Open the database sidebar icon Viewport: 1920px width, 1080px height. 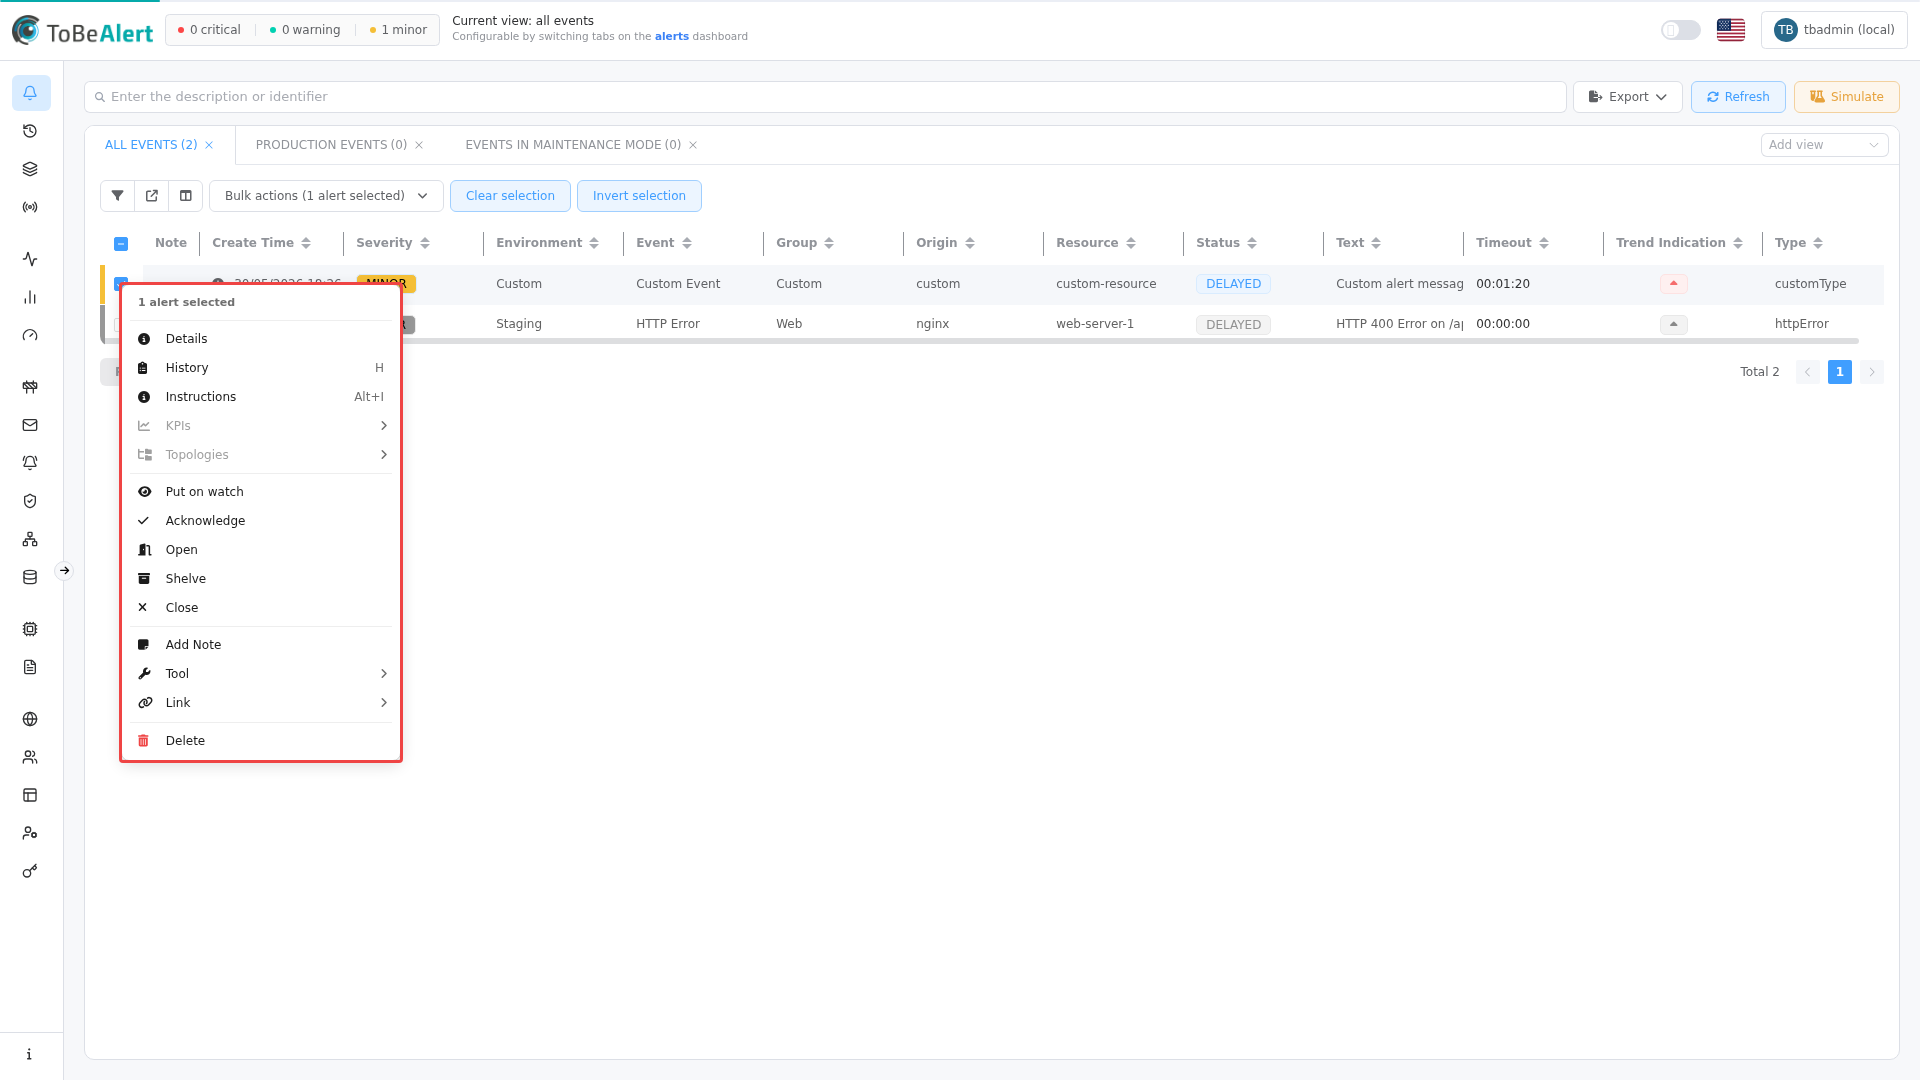30,577
